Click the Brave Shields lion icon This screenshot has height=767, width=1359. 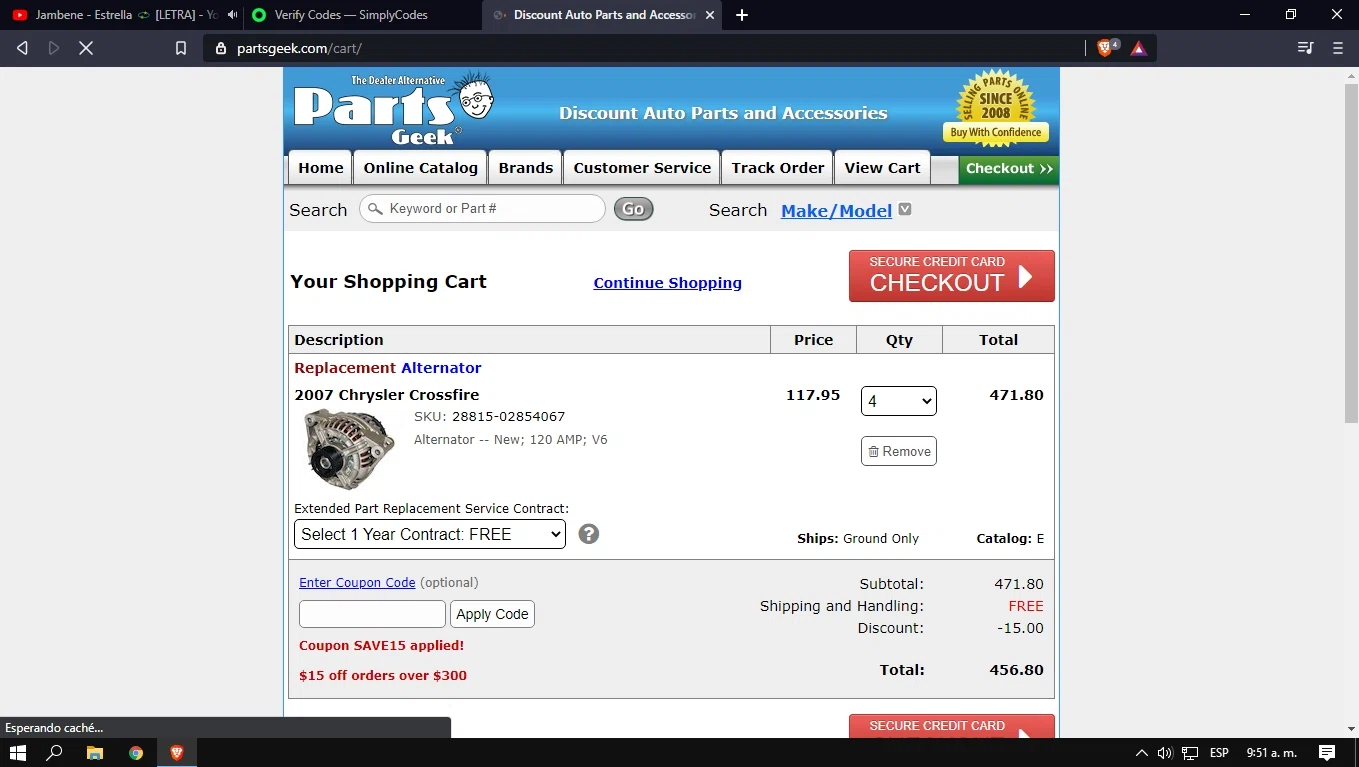(1107, 47)
